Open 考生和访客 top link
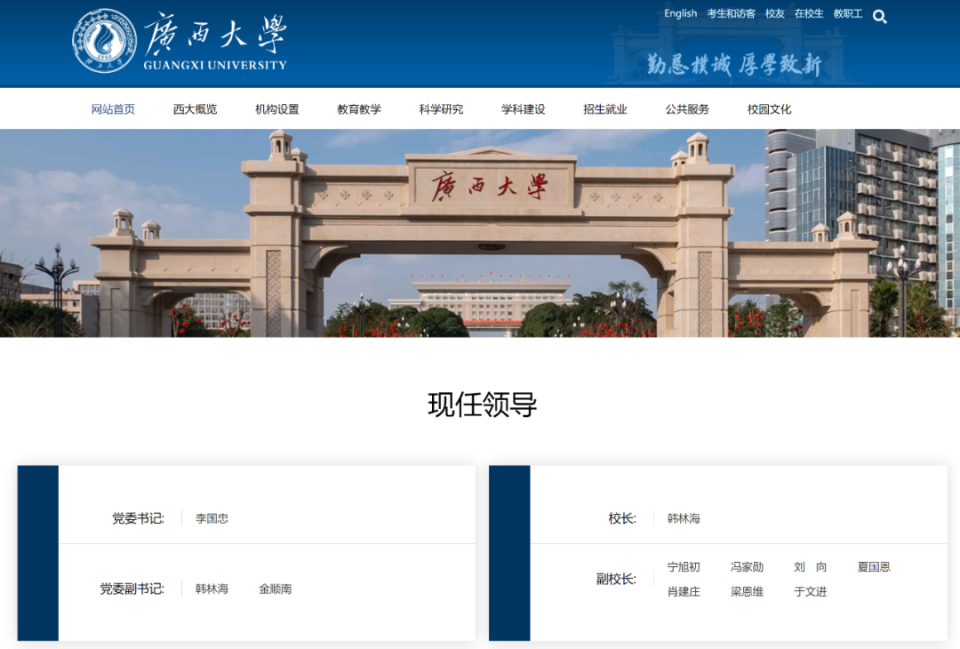 pos(731,13)
